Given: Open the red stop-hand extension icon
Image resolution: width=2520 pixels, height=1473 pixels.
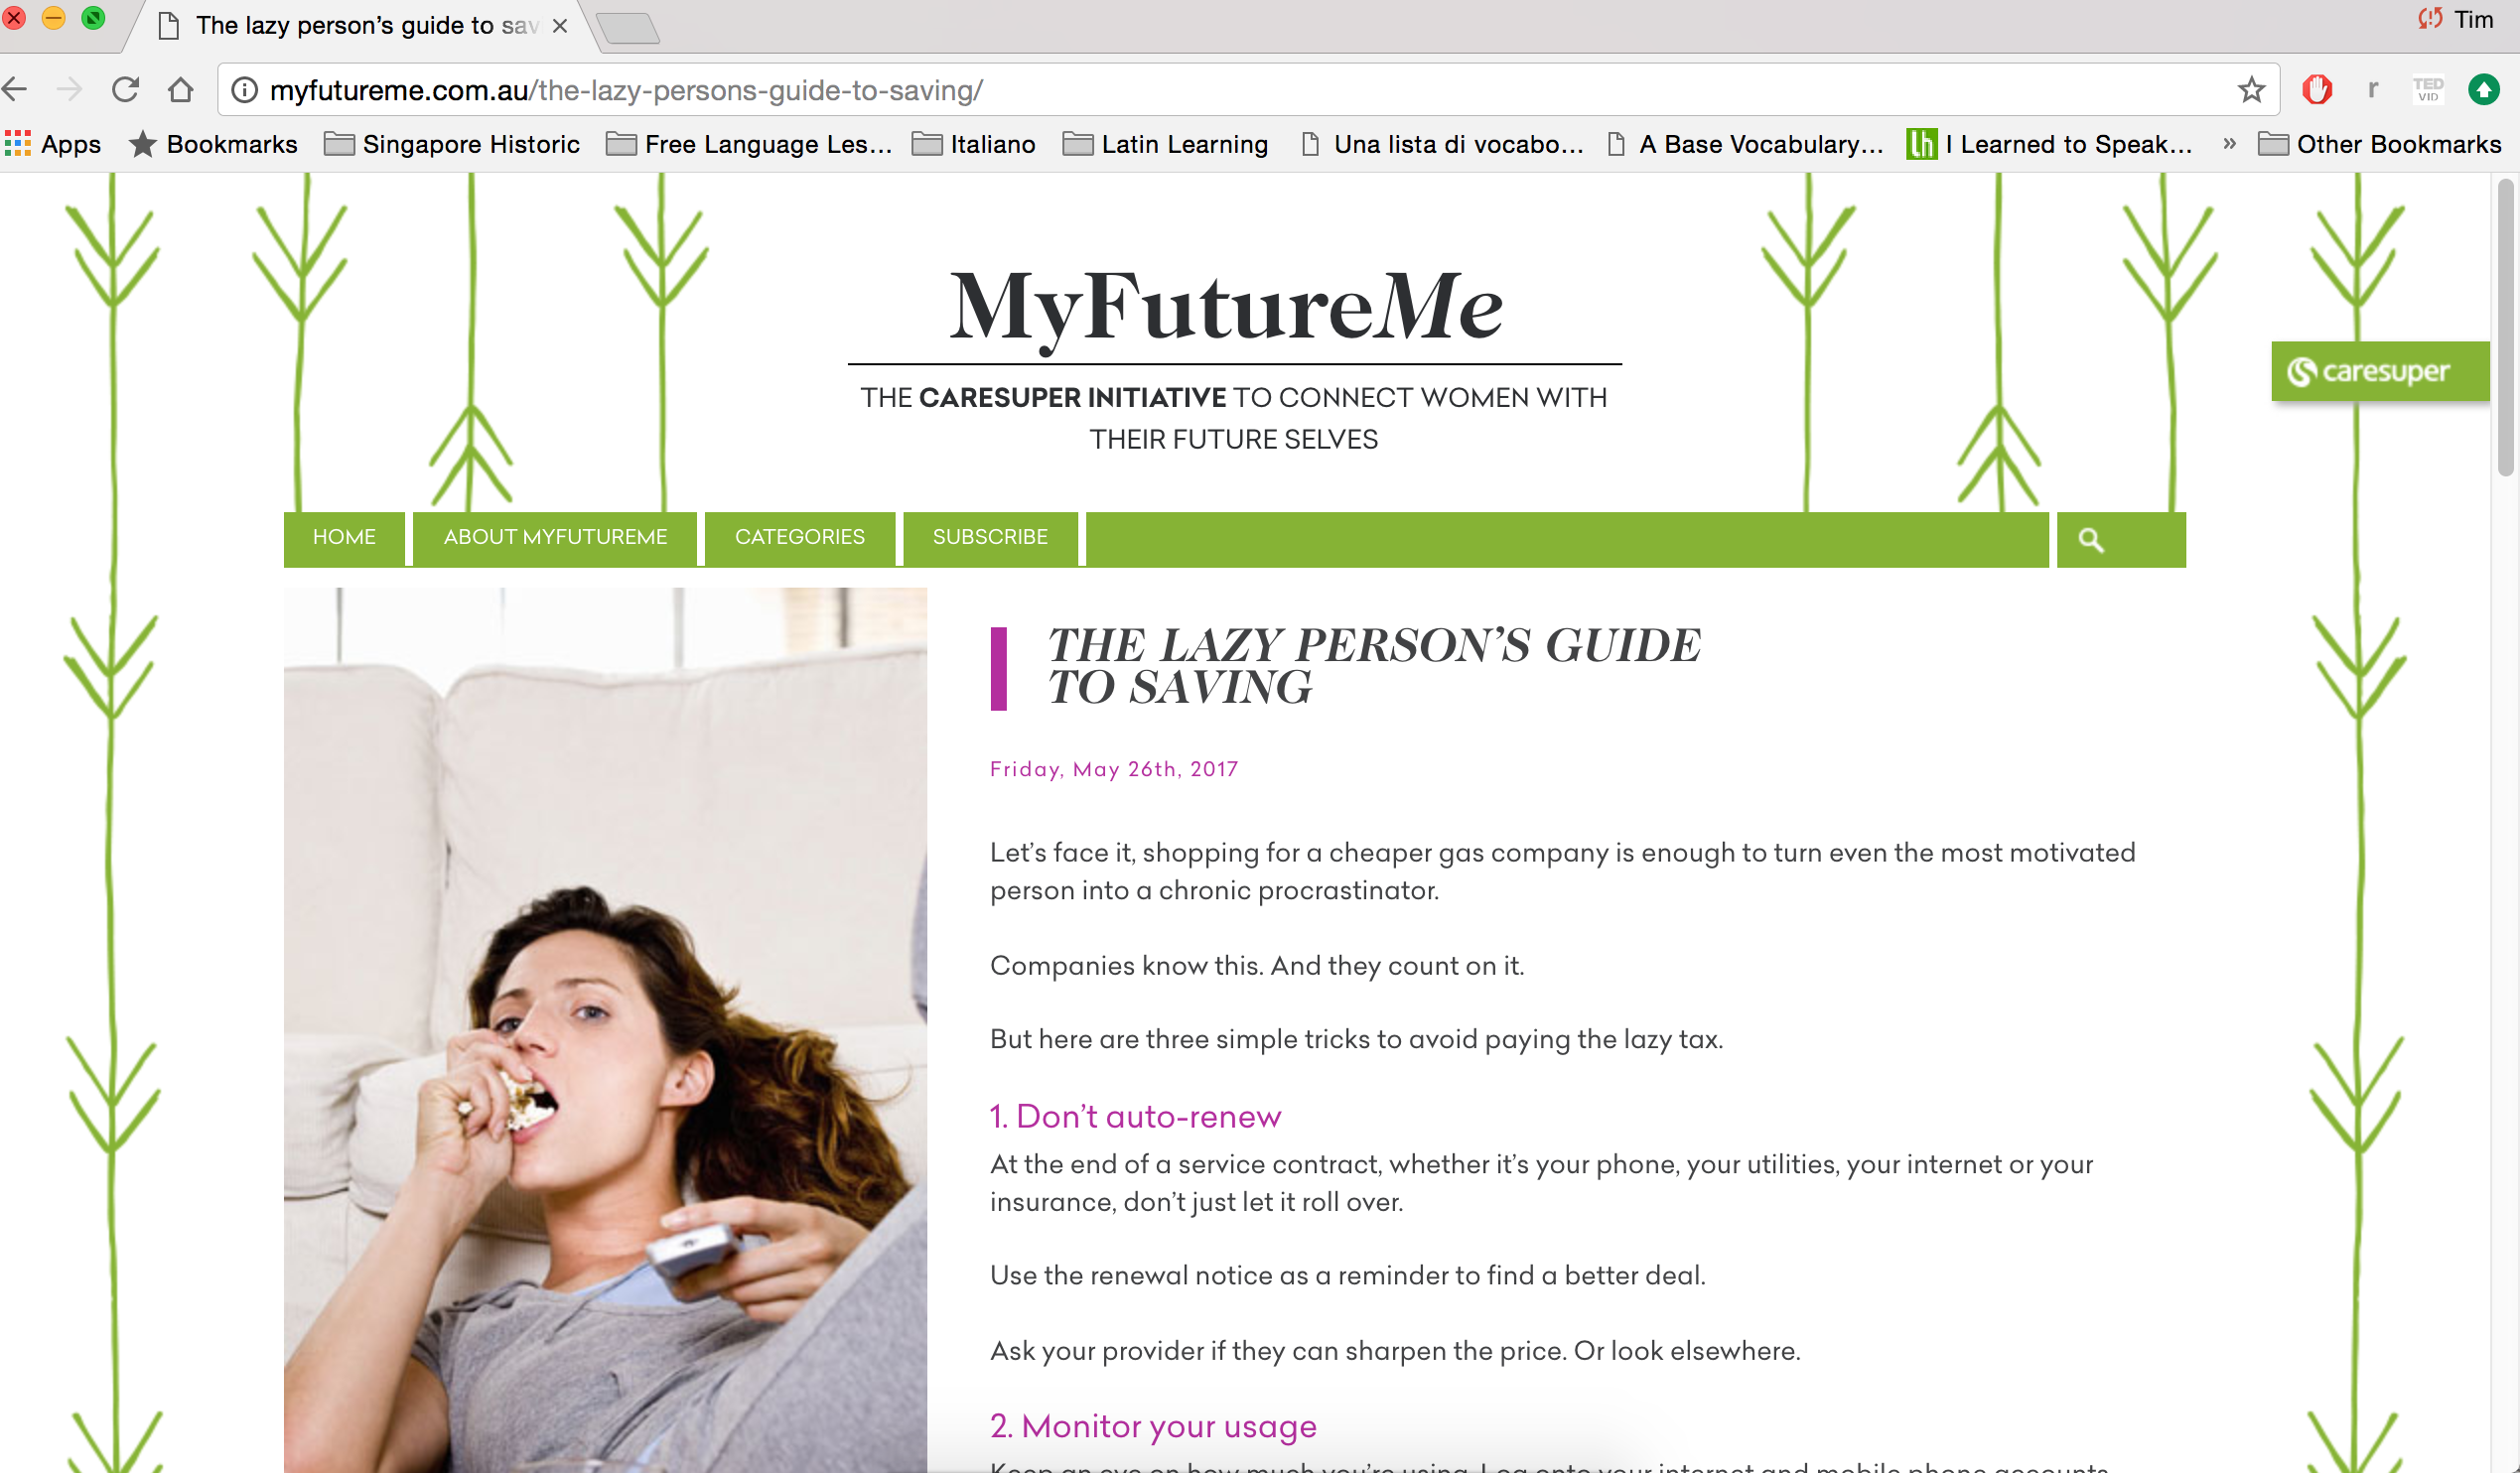Looking at the screenshot, I should 2317,90.
